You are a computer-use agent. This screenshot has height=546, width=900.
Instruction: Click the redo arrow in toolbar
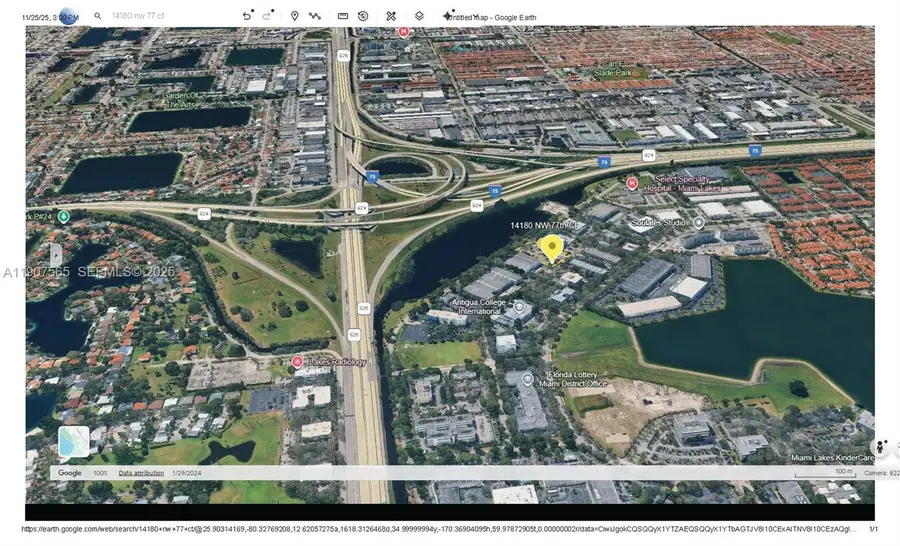[x=268, y=16]
